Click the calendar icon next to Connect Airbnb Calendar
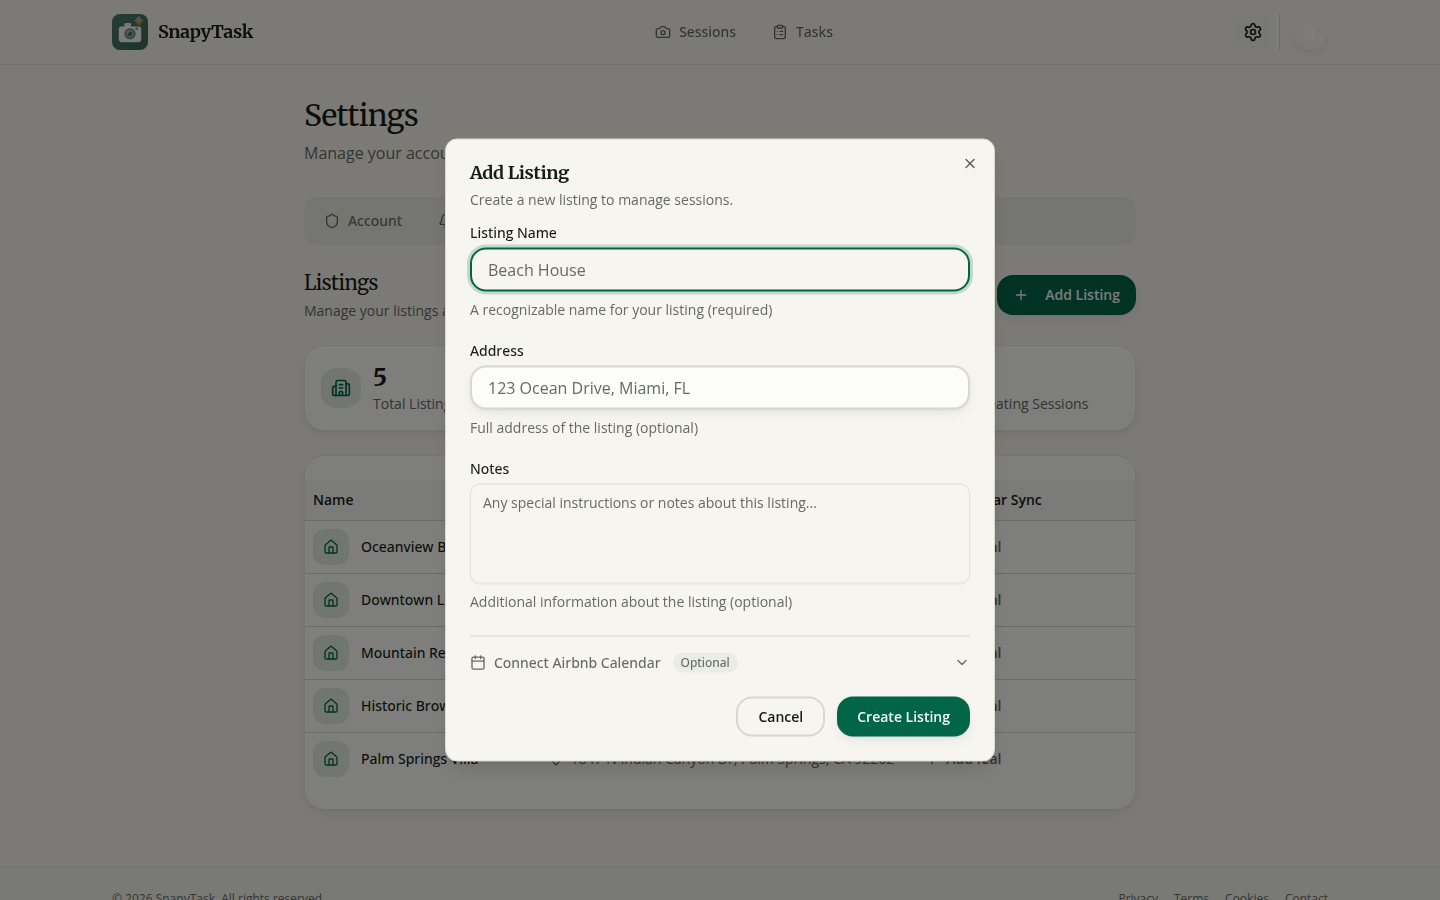This screenshot has height=900, width=1440. point(479,662)
